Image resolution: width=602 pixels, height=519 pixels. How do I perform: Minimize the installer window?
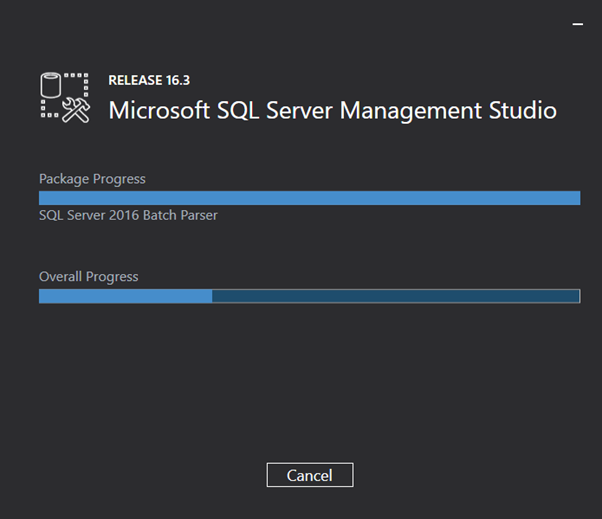pyautogui.click(x=578, y=24)
